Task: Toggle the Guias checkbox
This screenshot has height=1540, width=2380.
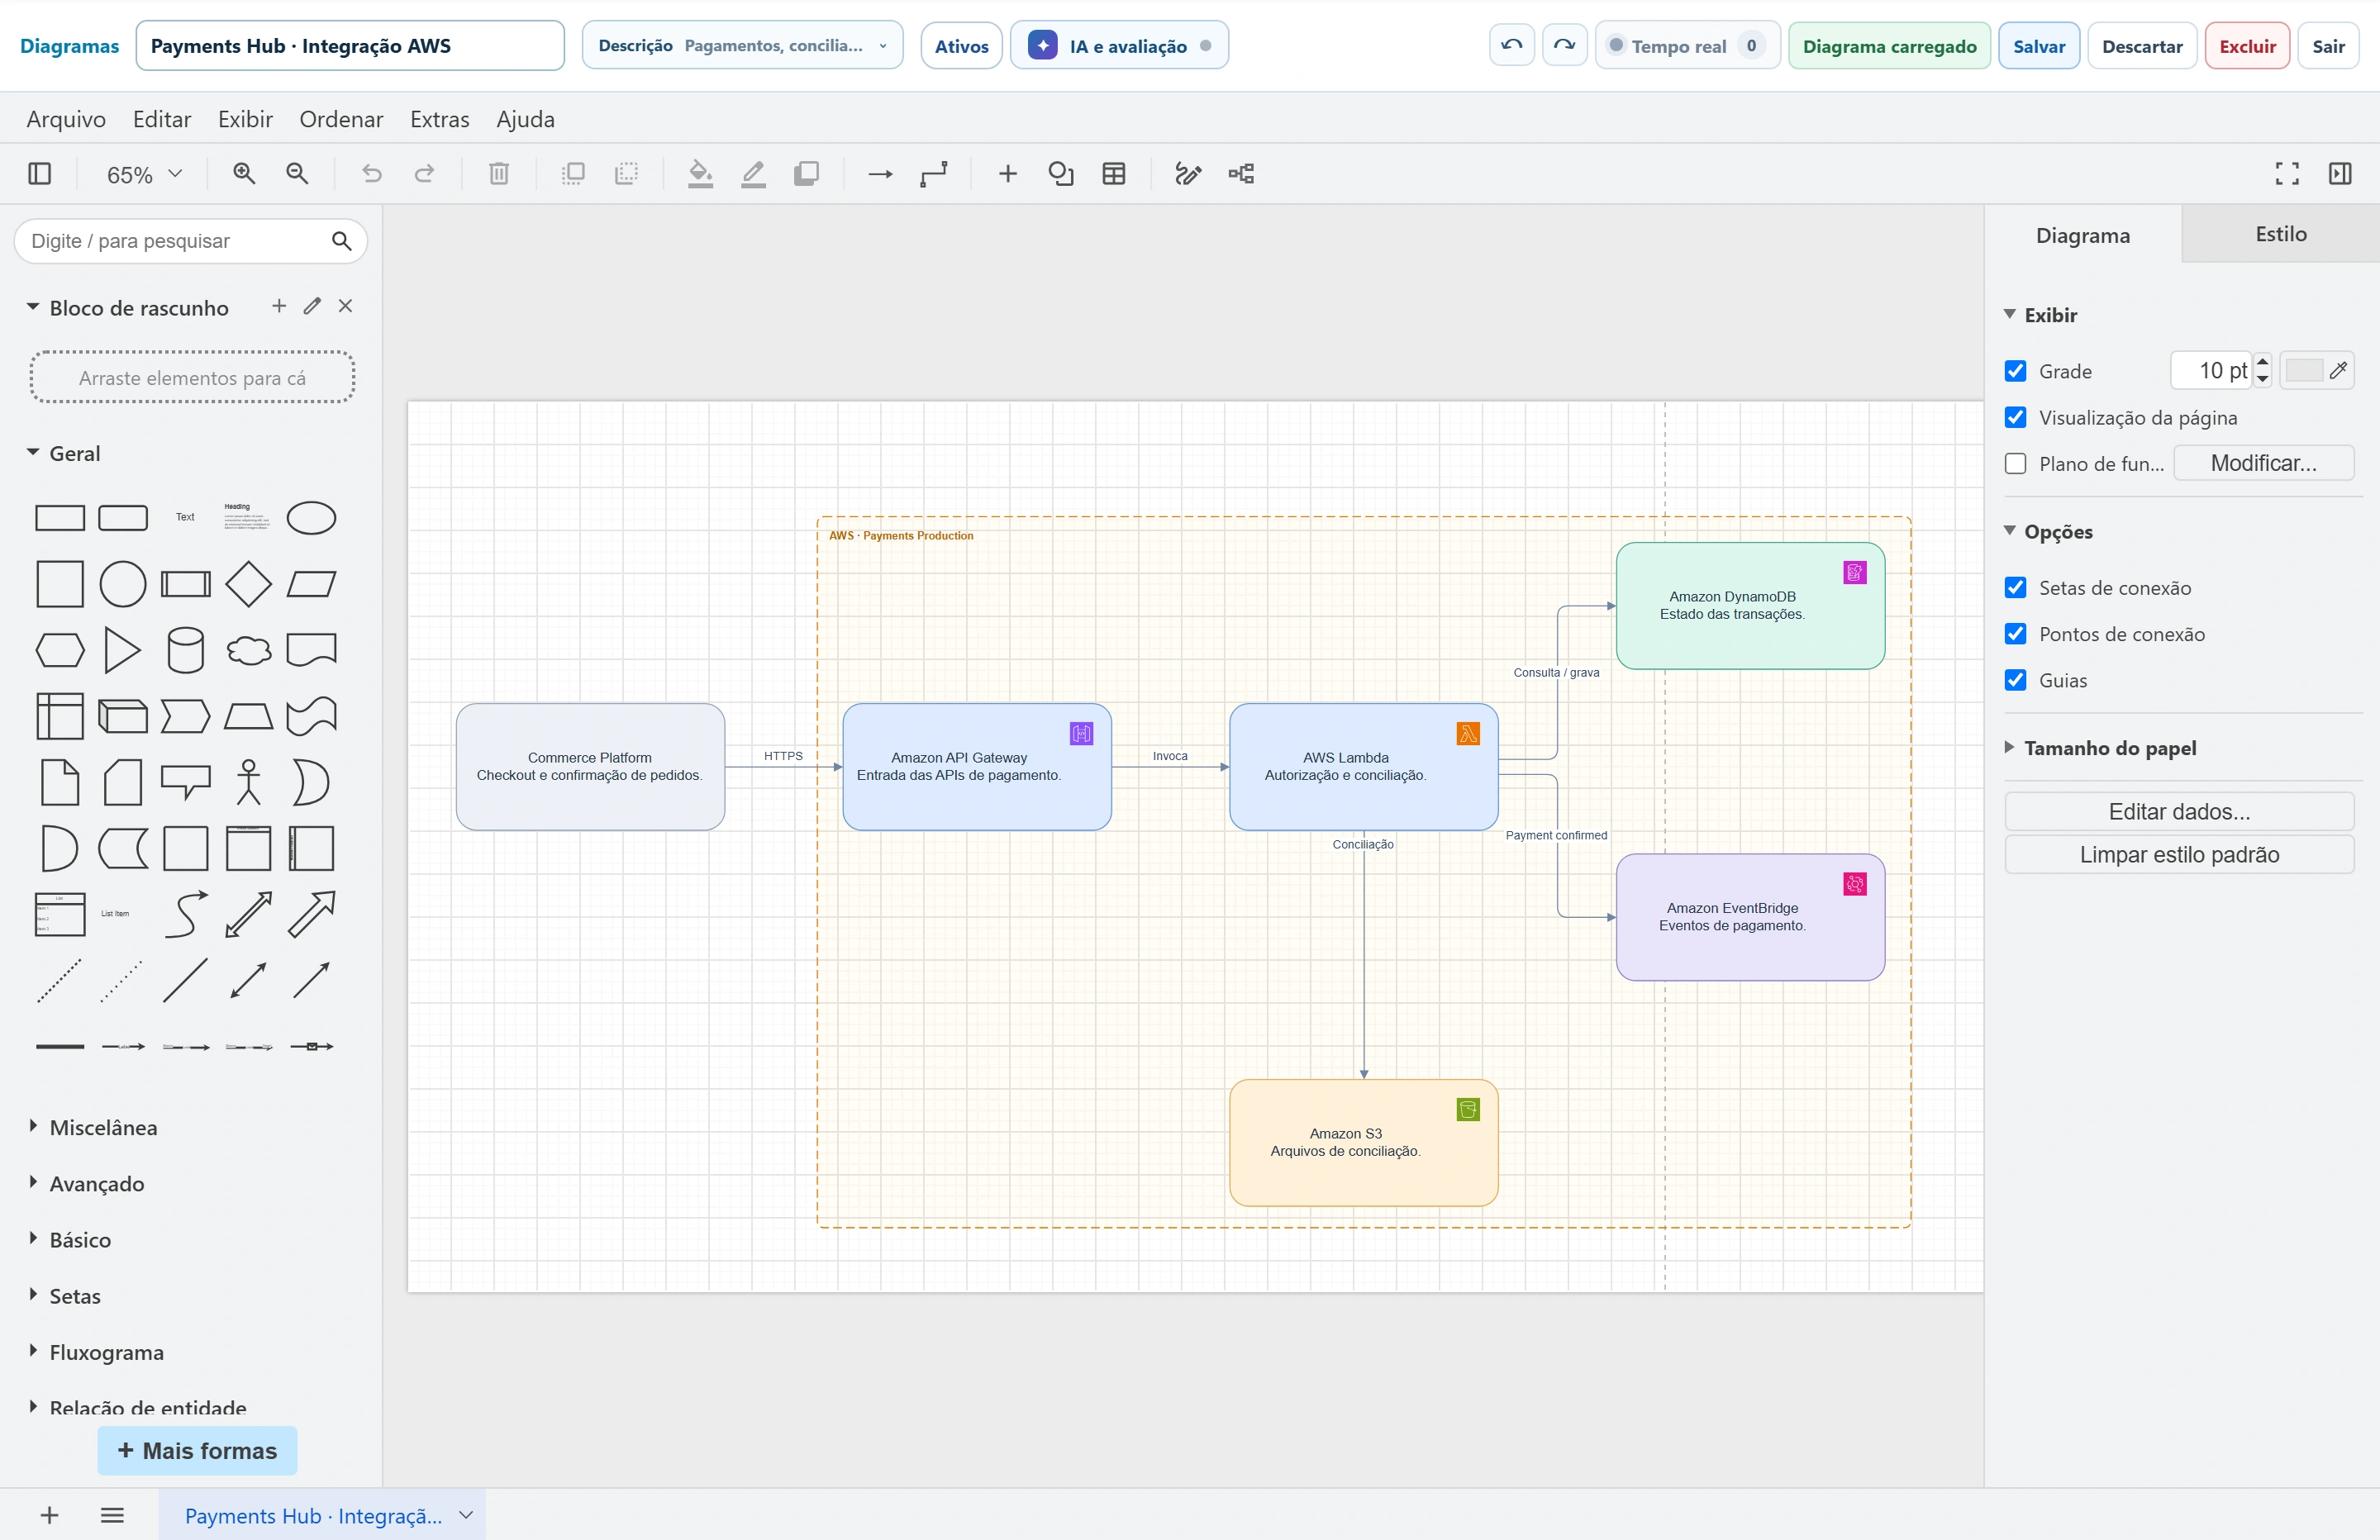Action: click(2015, 680)
